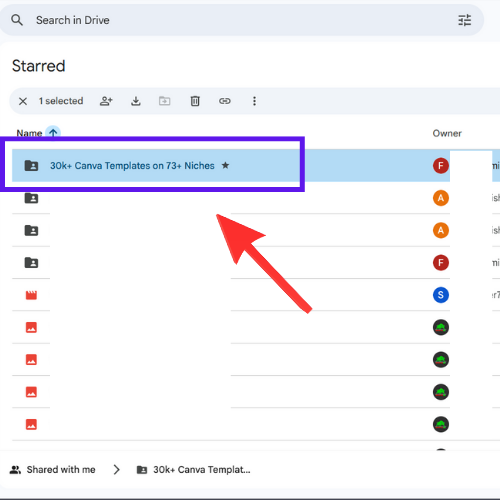The height and width of the screenshot is (500, 500).
Task: Download the selected folder
Action: pyautogui.click(x=136, y=101)
